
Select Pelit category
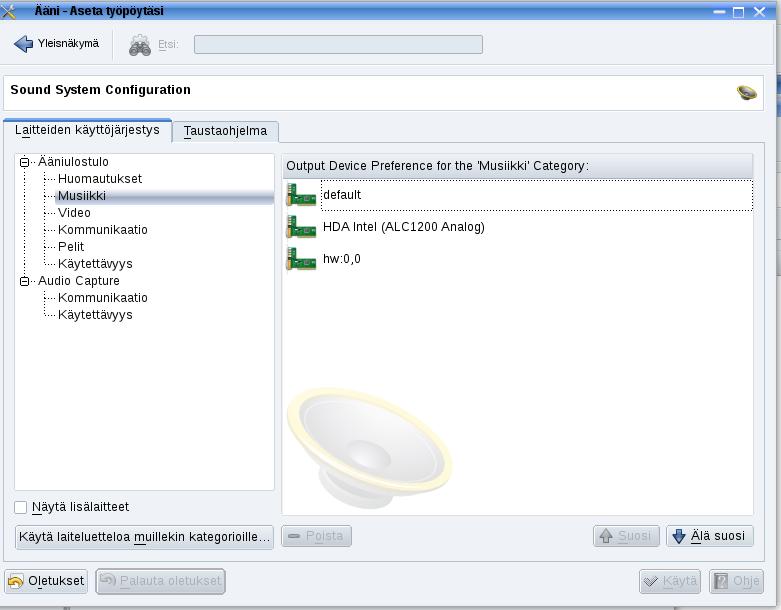point(71,246)
